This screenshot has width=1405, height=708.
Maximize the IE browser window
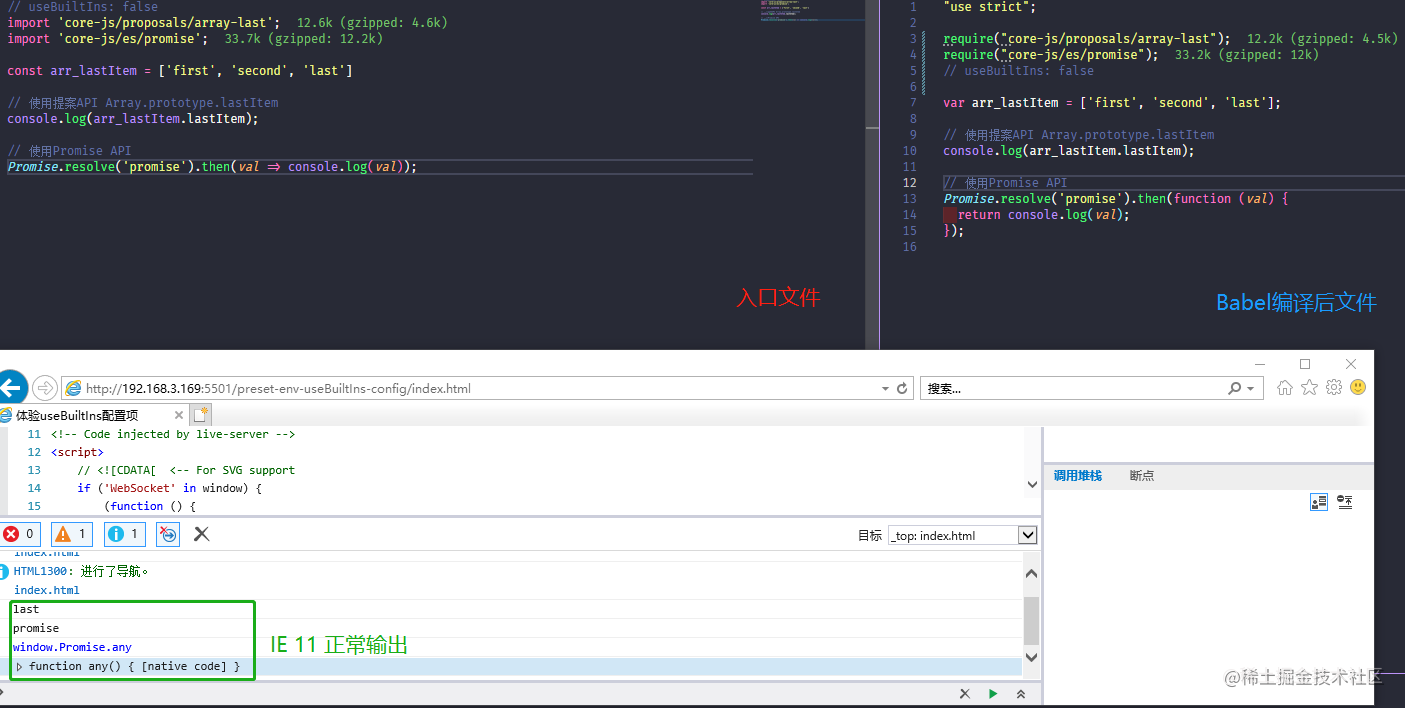click(1305, 364)
